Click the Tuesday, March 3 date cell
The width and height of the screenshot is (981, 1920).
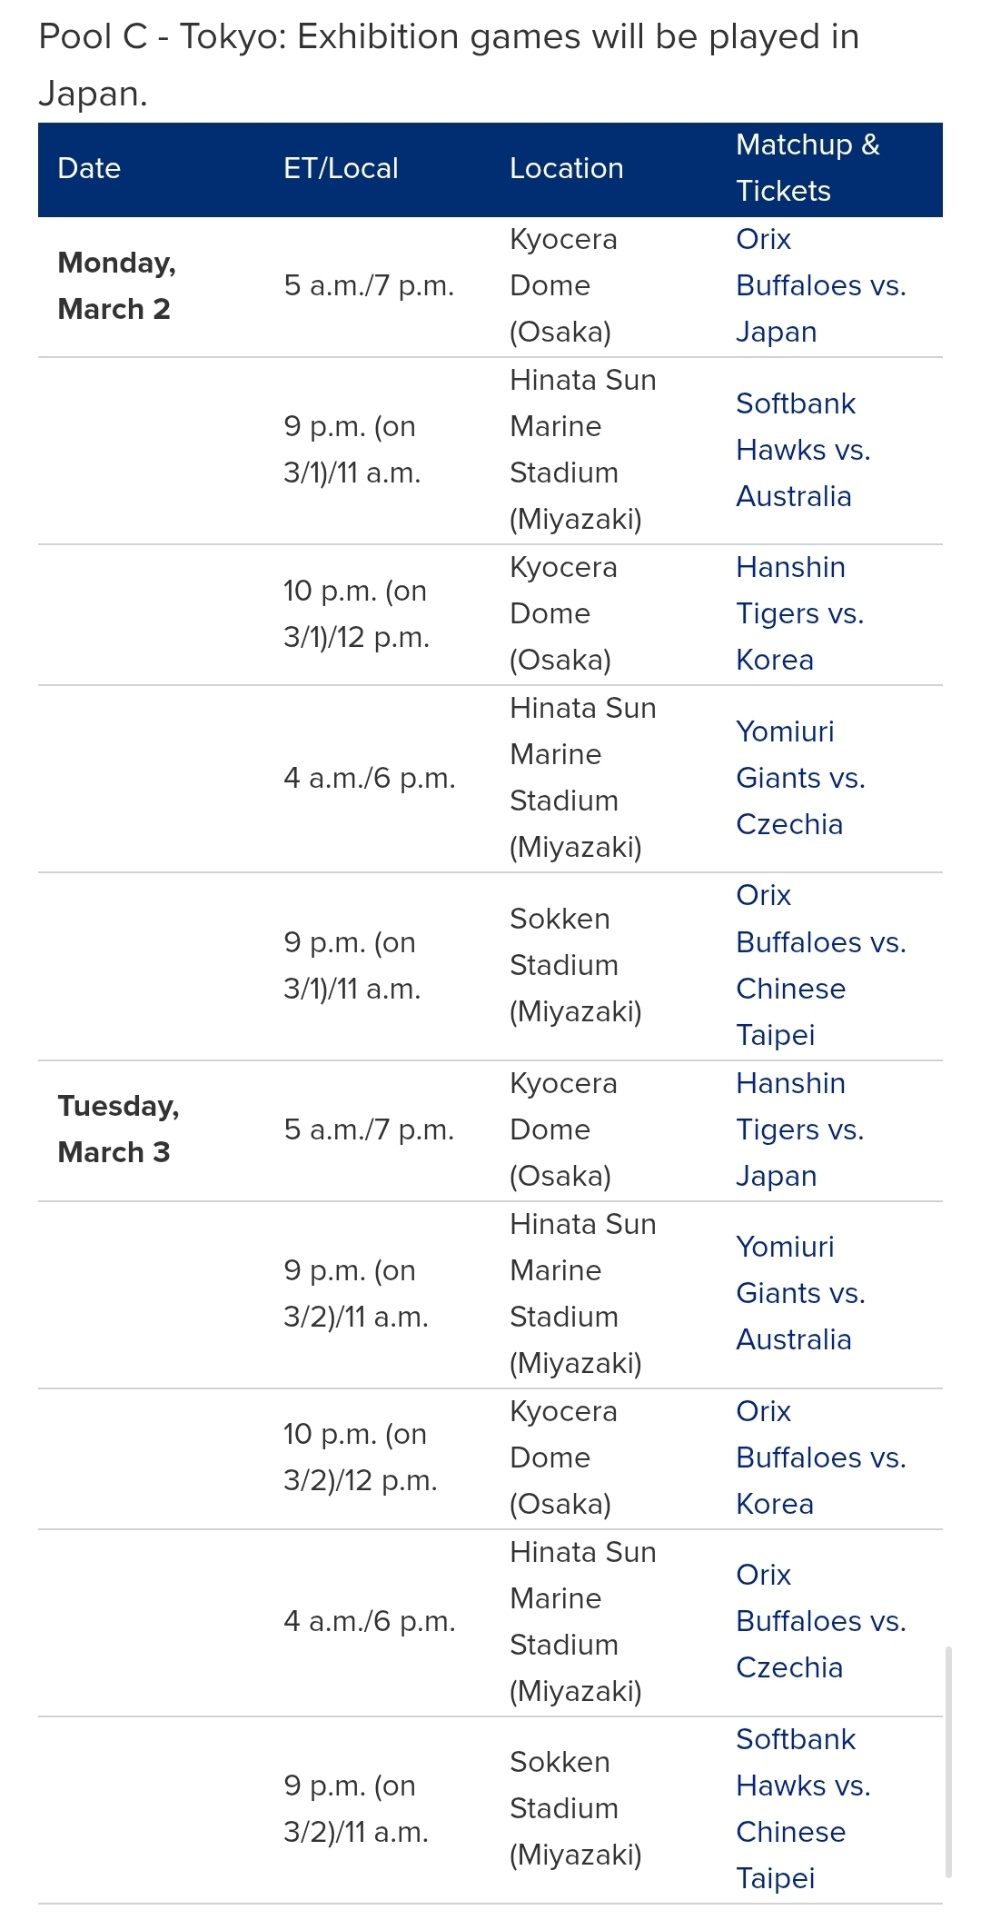click(x=118, y=1130)
